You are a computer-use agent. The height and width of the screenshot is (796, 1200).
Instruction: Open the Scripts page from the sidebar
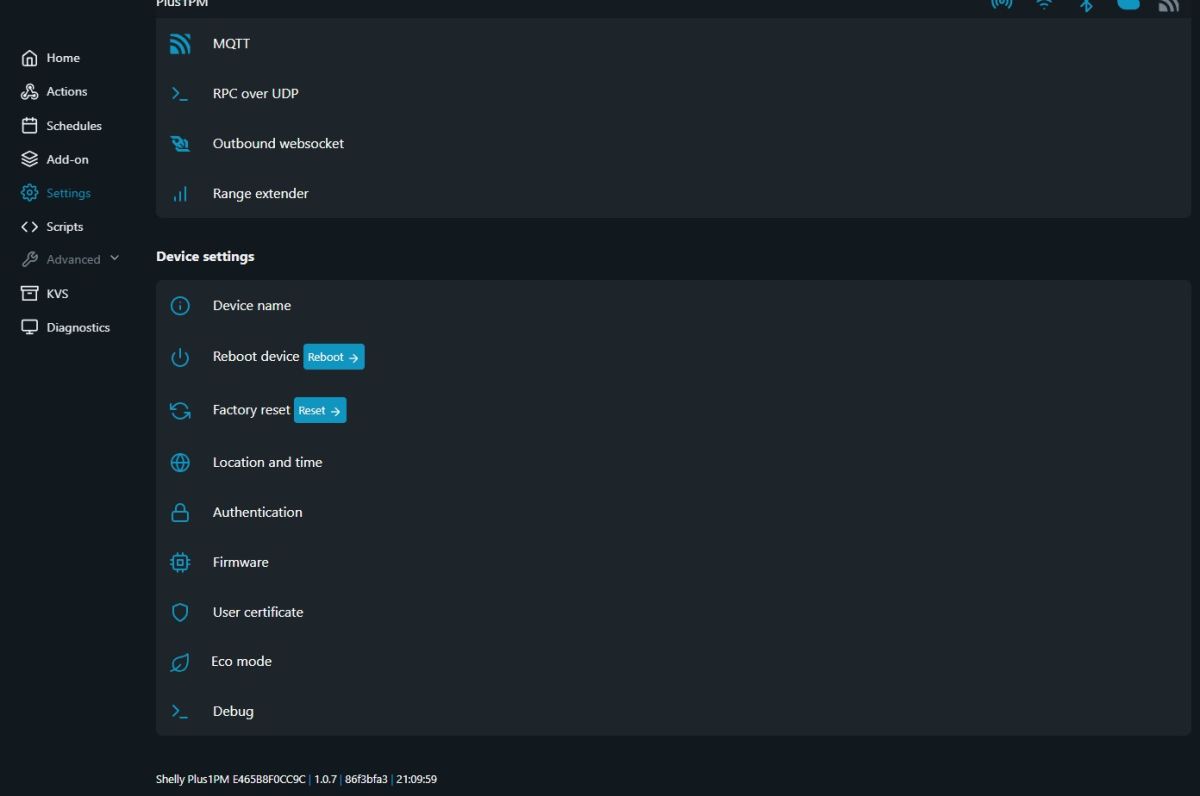coord(64,227)
